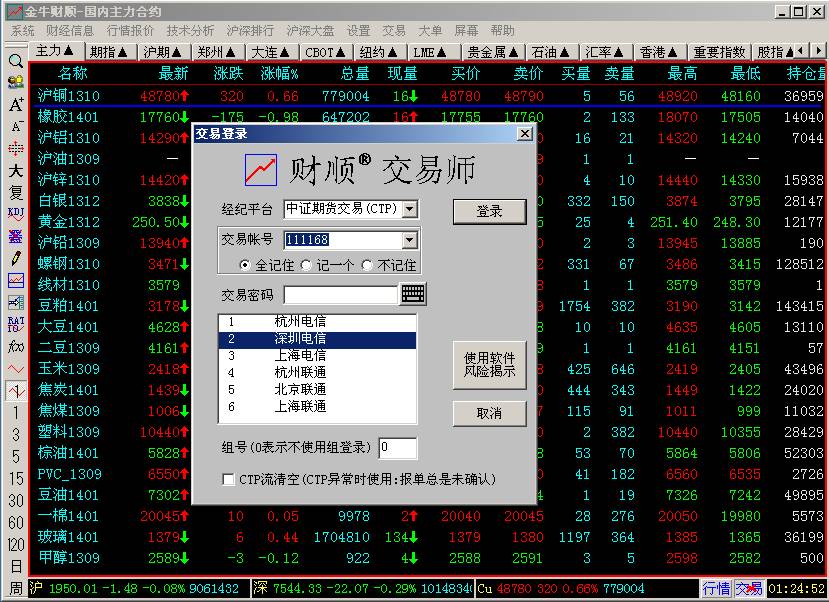Select the KDJ indicator icon
The height and width of the screenshot is (602, 829).
click(16, 214)
